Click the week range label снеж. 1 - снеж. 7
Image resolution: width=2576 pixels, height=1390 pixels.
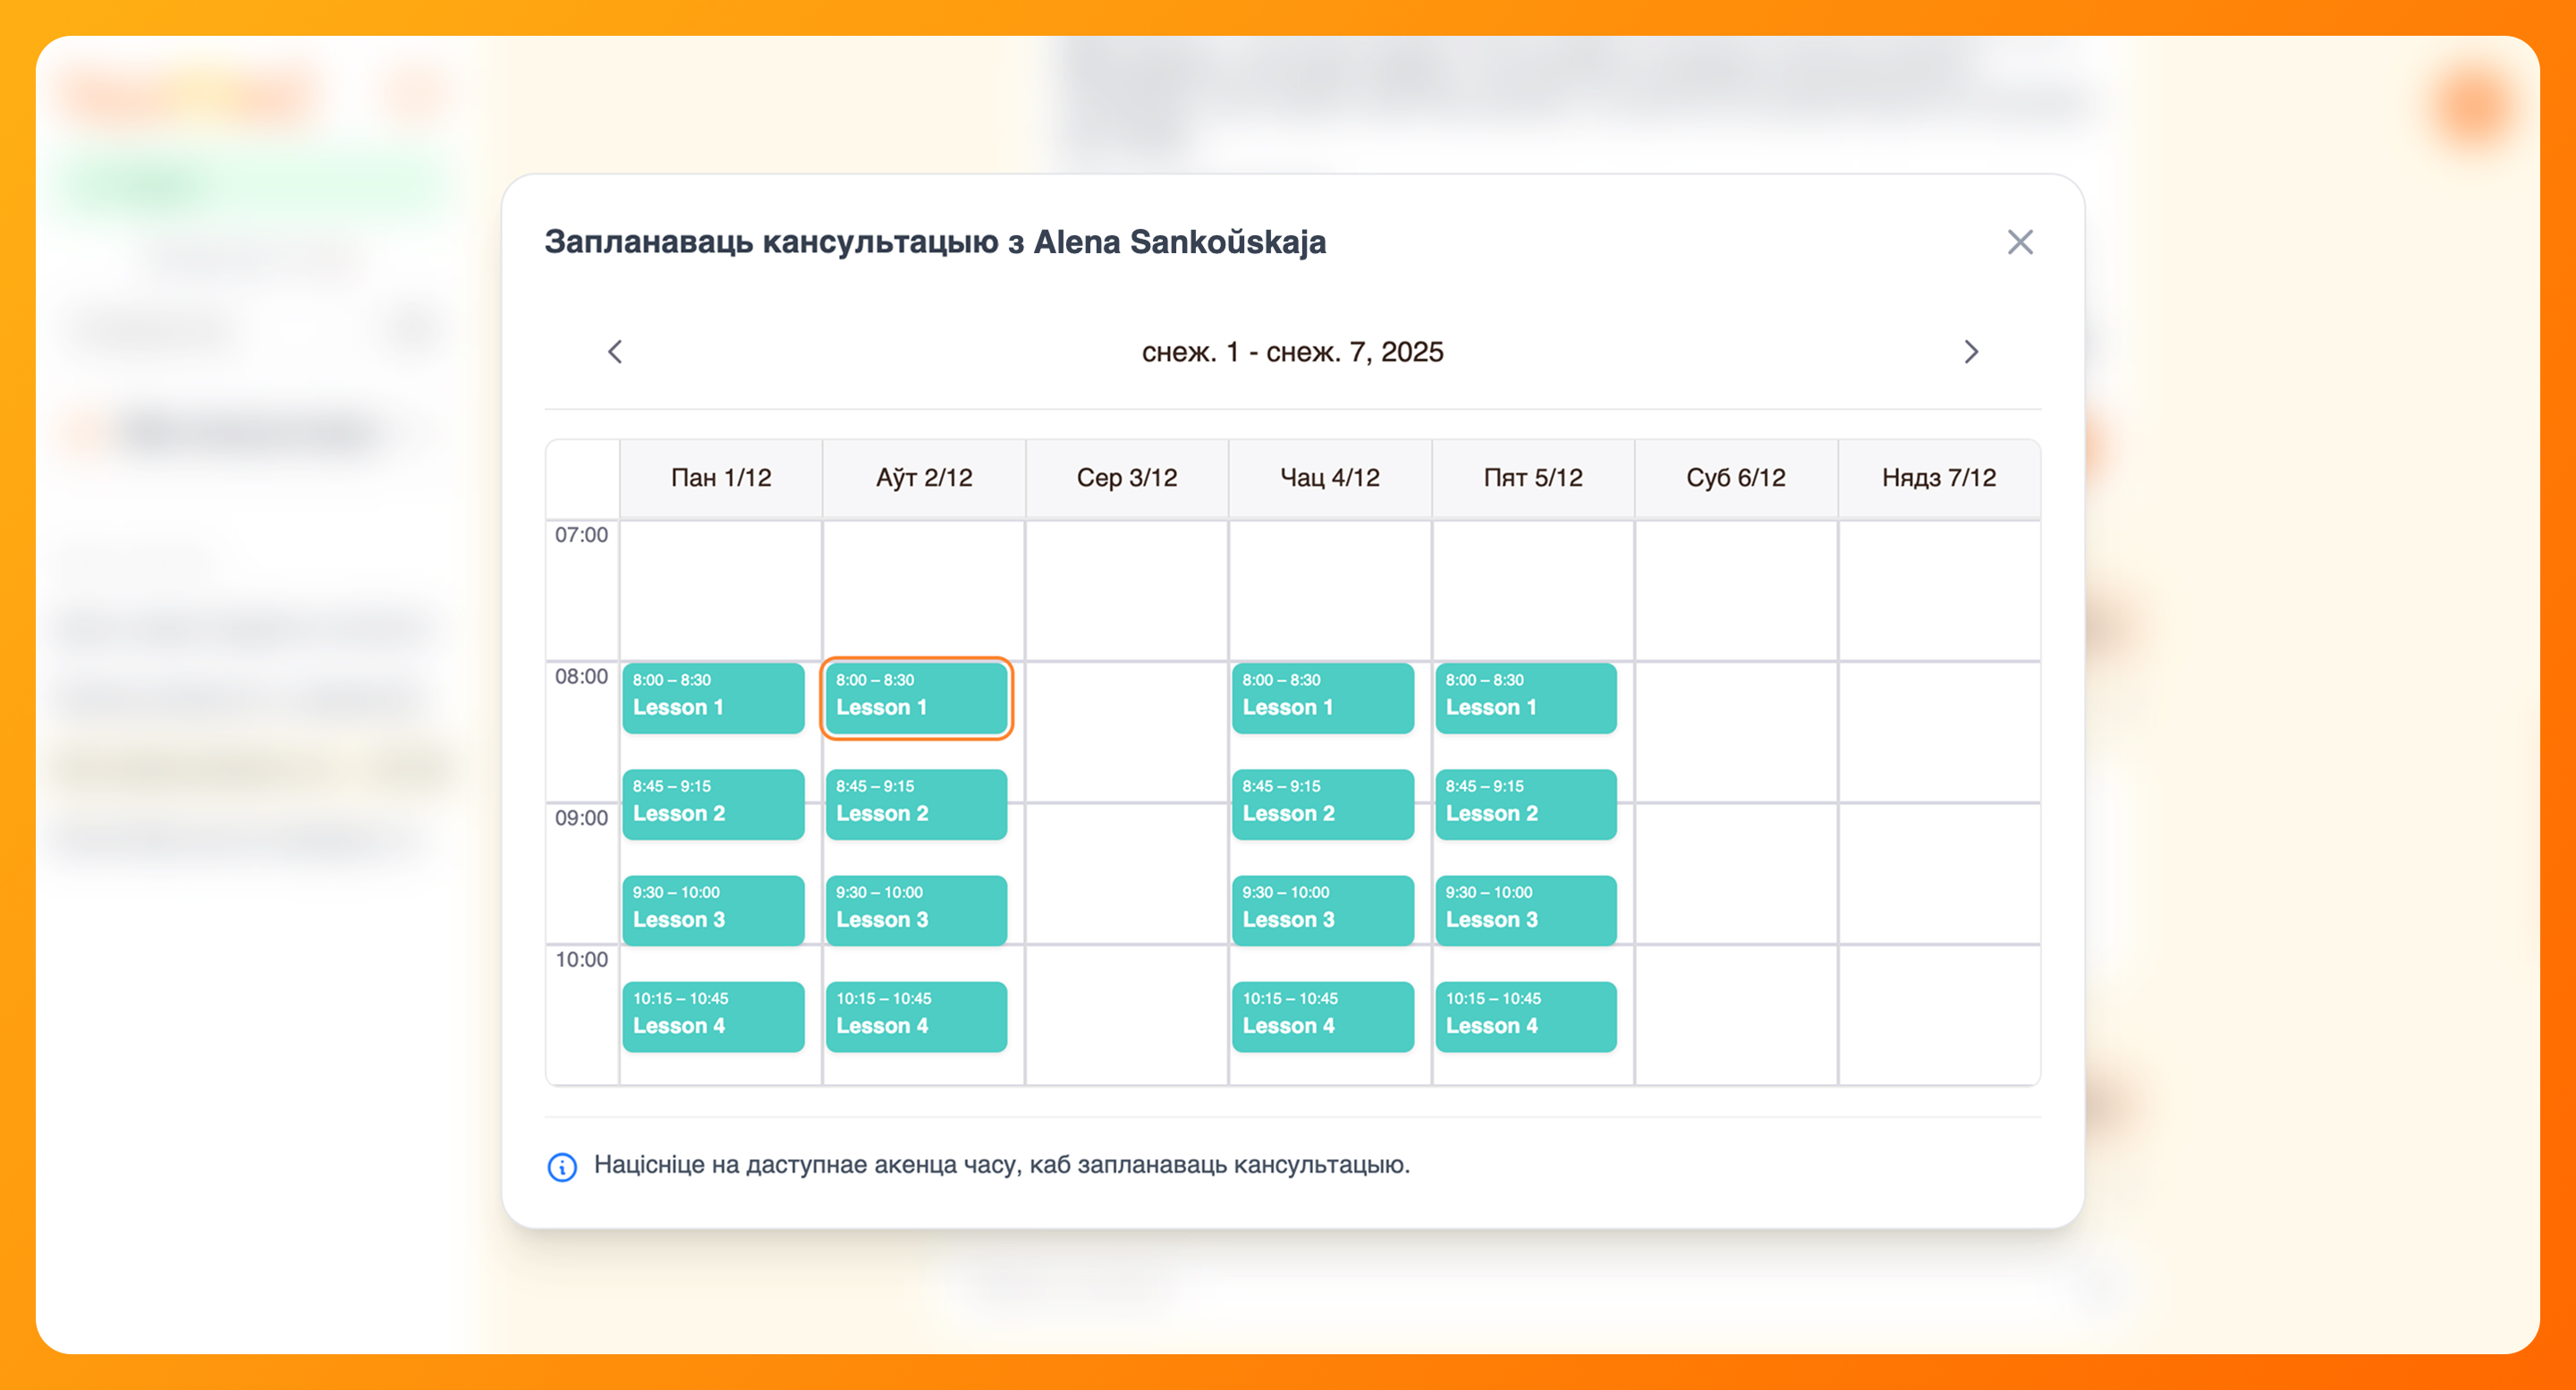click(x=1292, y=352)
